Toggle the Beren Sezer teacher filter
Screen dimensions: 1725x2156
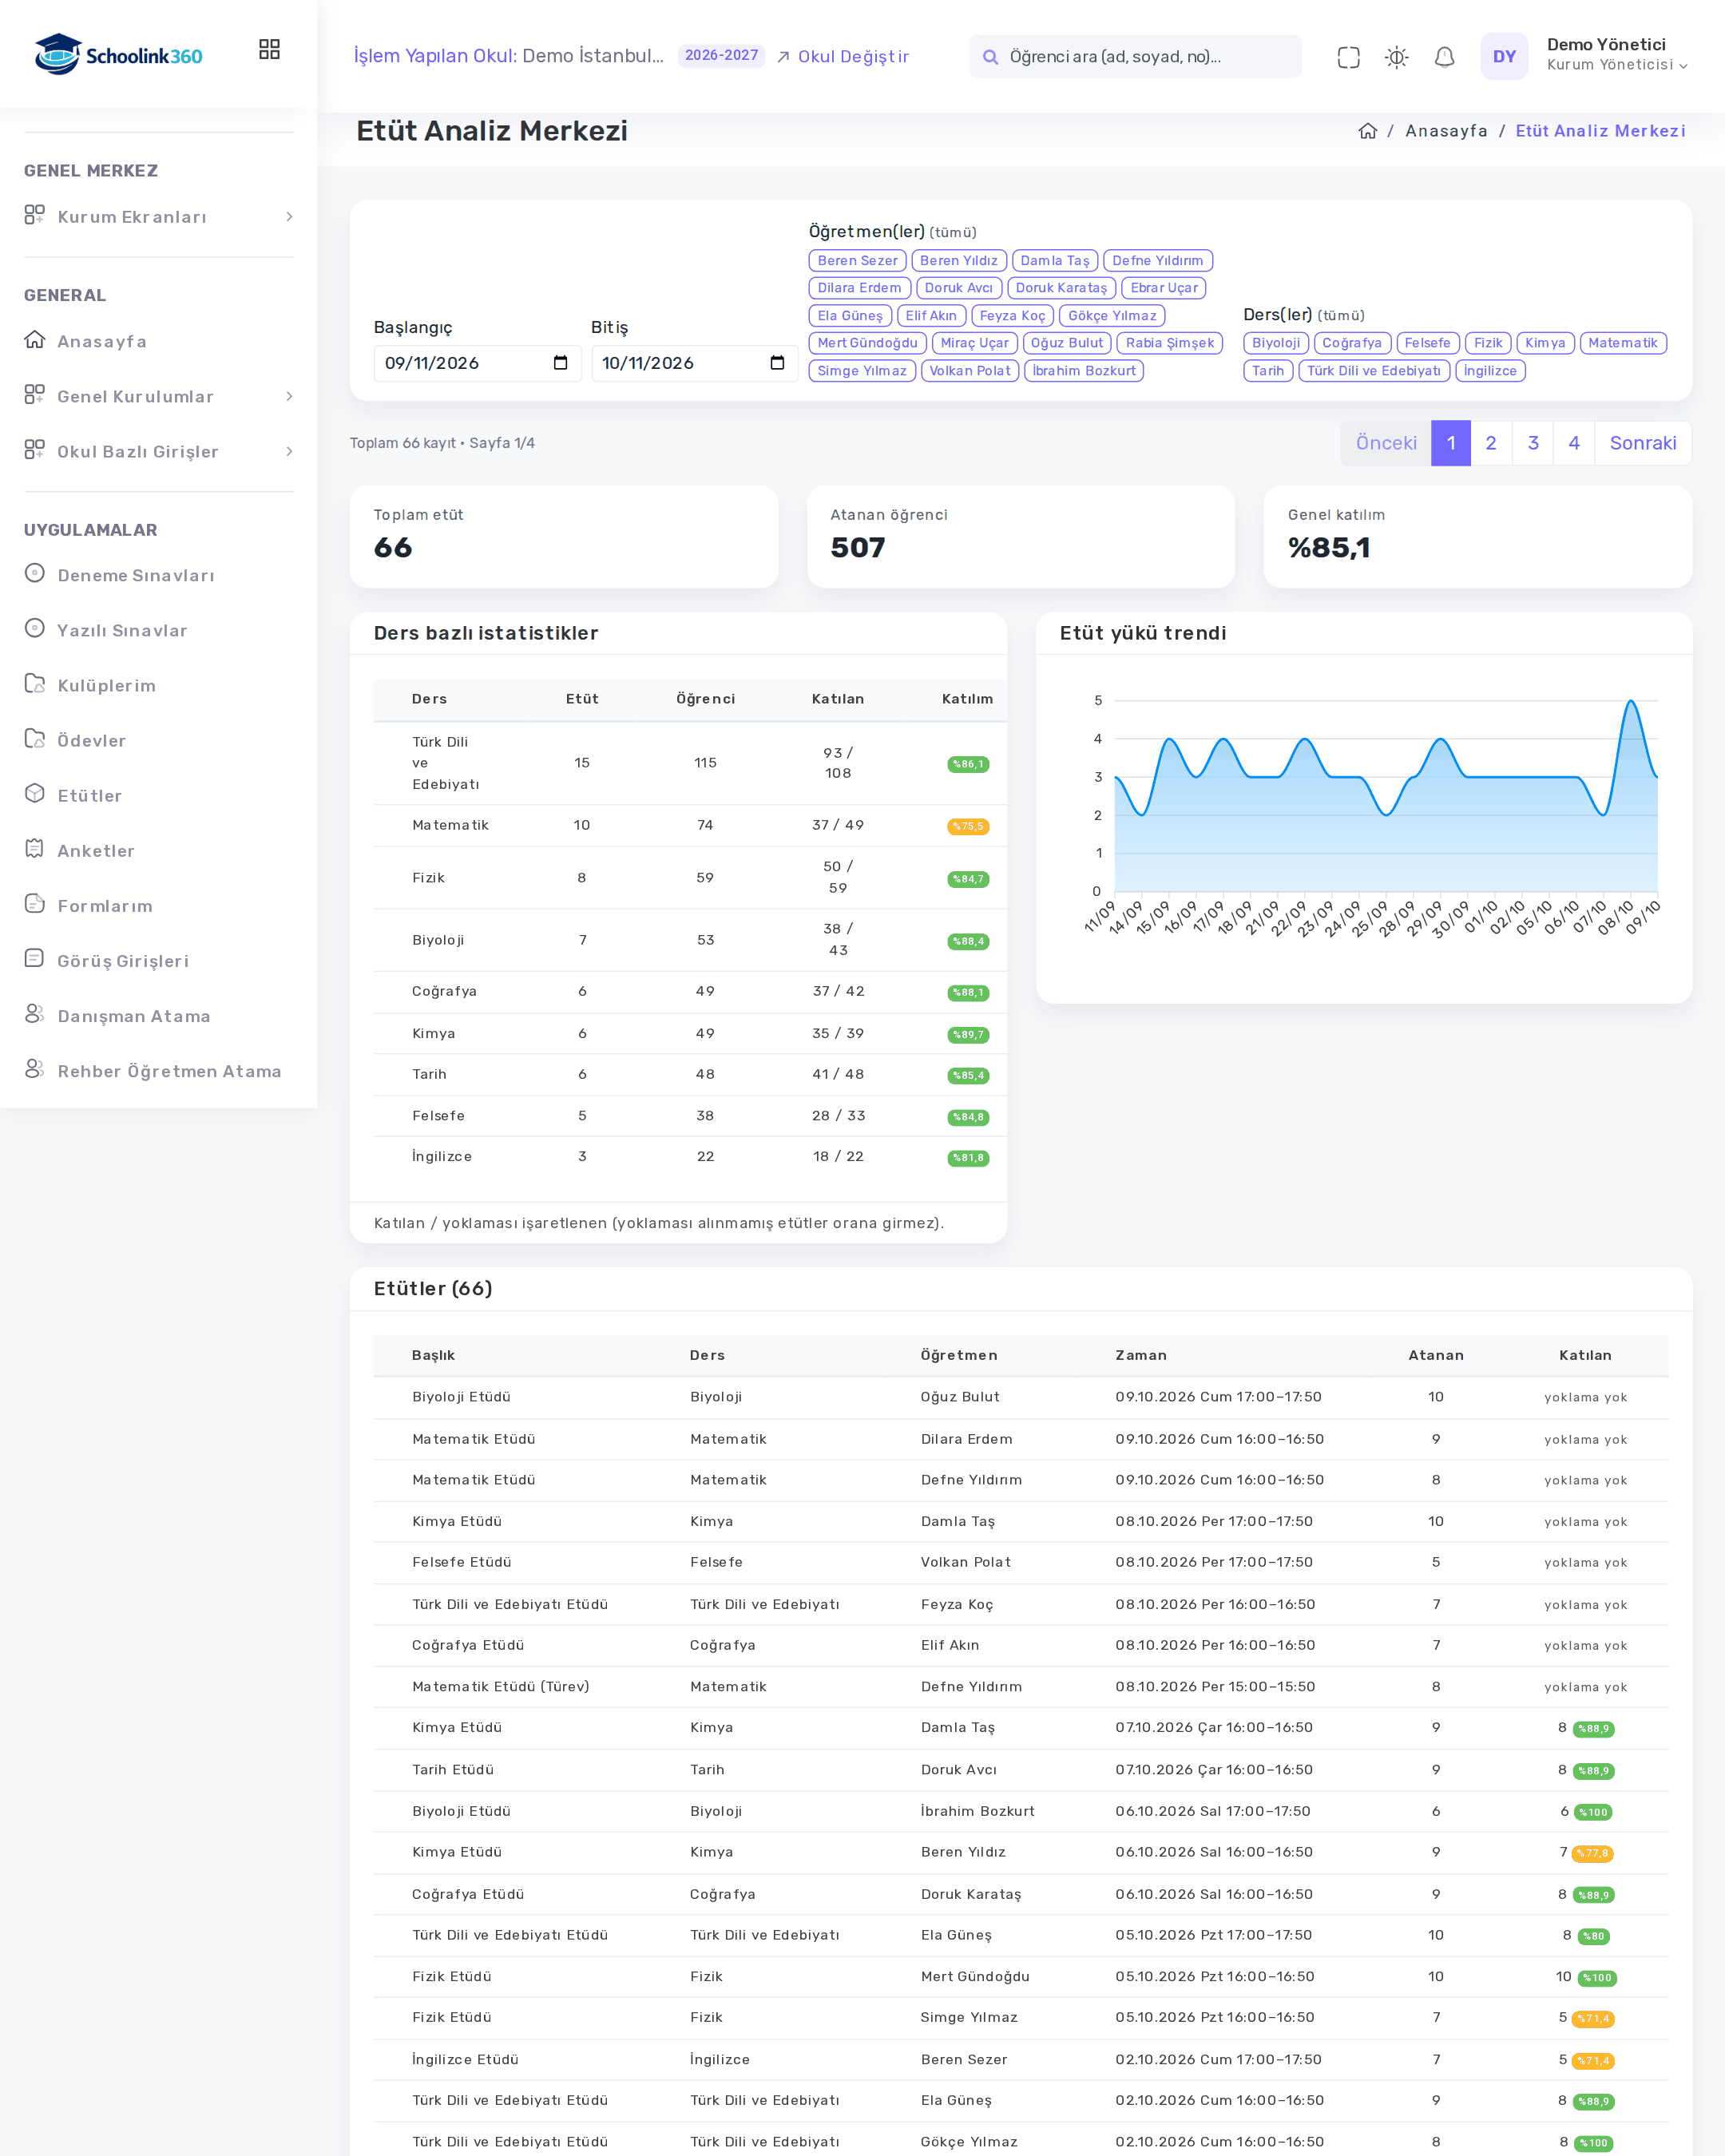857,260
